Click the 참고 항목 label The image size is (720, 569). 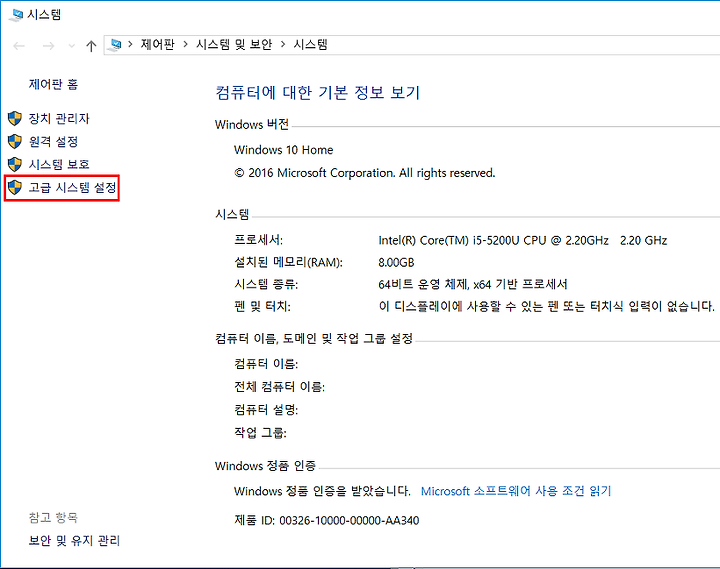[x=53, y=518]
